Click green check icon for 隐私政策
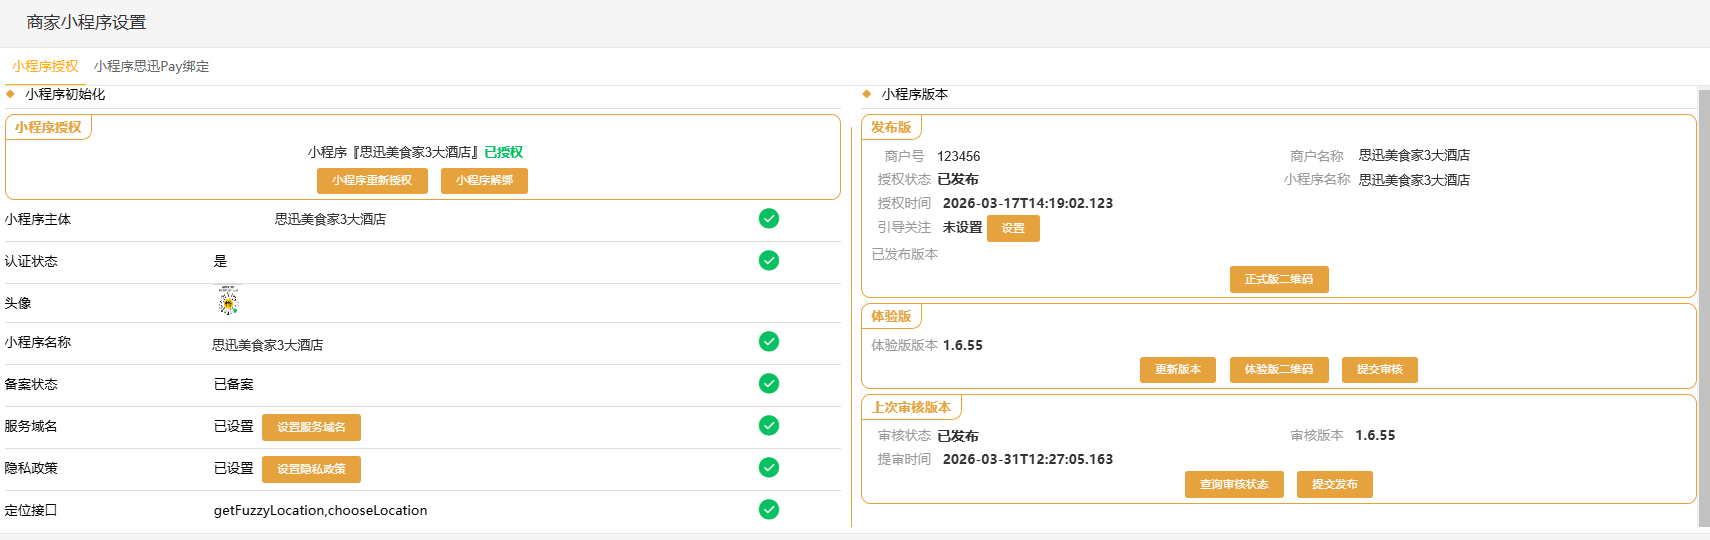Screen dimensions: 1710x540 coord(768,468)
